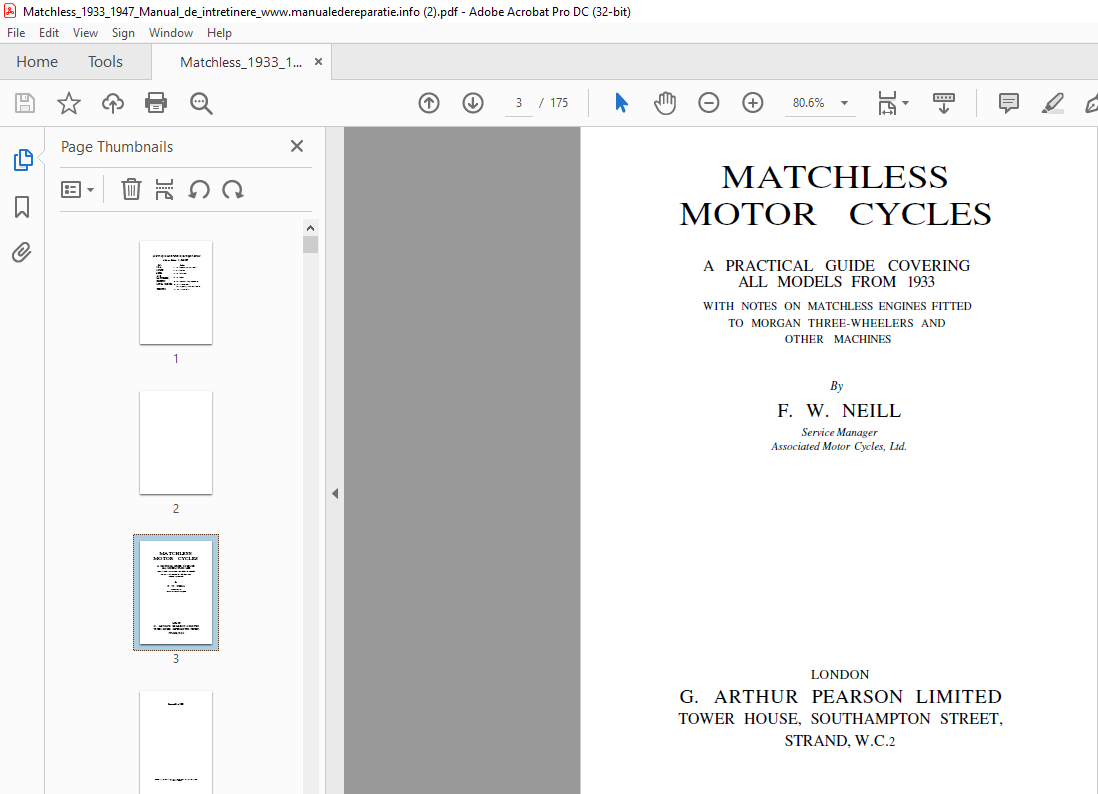This screenshot has height=794, width=1098.
Task: Select blank page 2 thumbnail
Action: (176, 443)
